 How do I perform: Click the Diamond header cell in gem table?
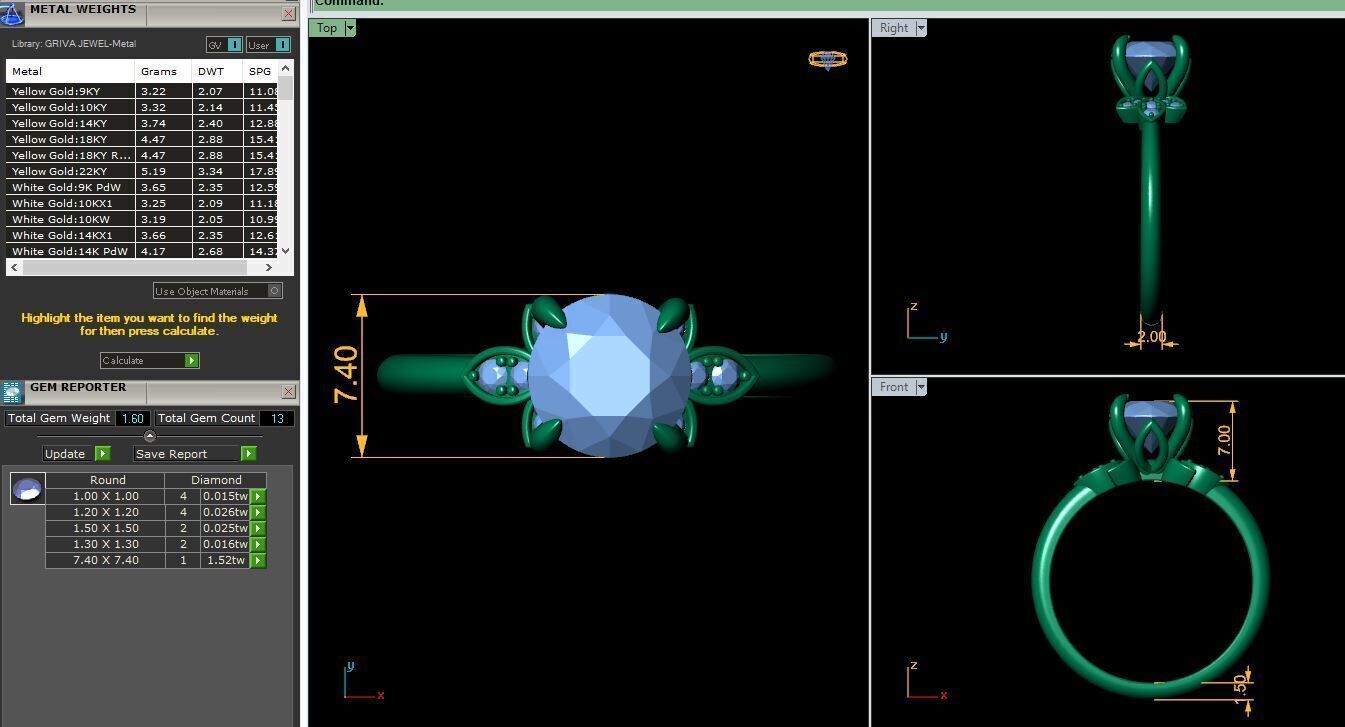pos(217,480)
